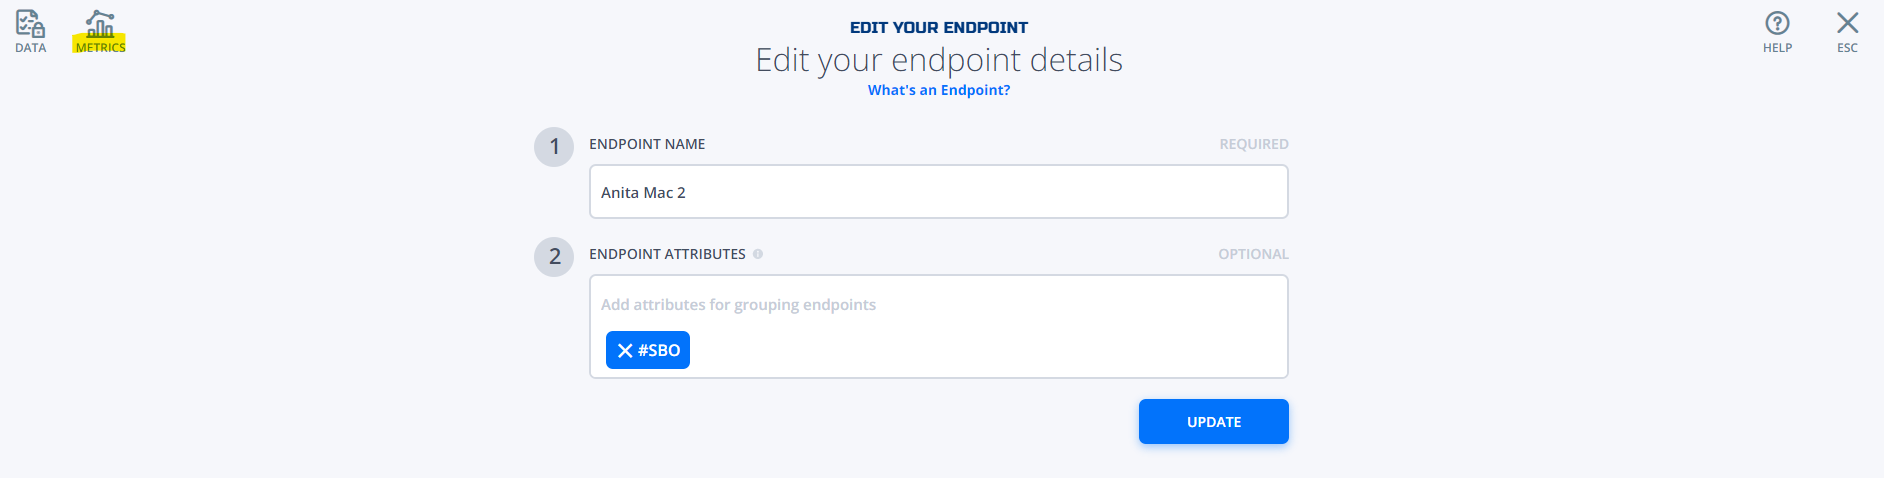Remove the #SBO attribute tag
1884x478 pixels.
click(625, 350)
